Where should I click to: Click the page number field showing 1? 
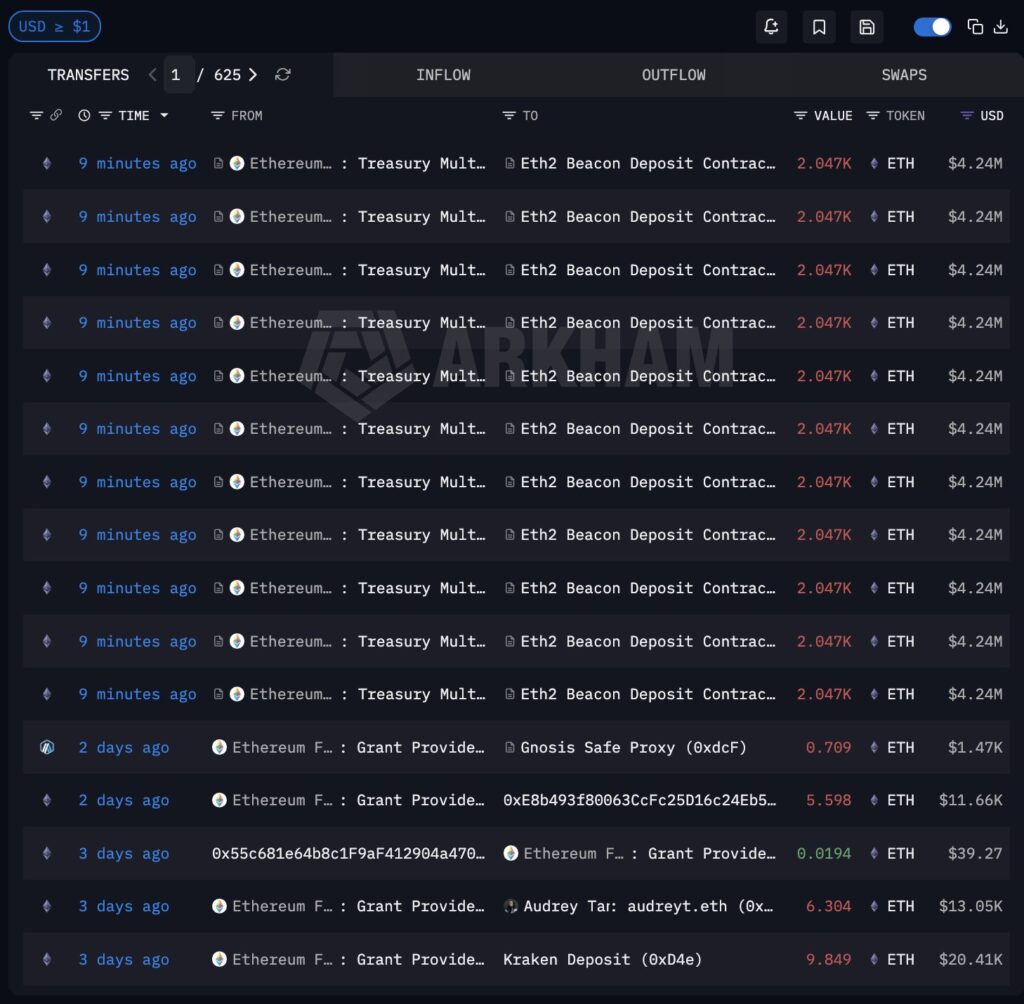(177, 74)
